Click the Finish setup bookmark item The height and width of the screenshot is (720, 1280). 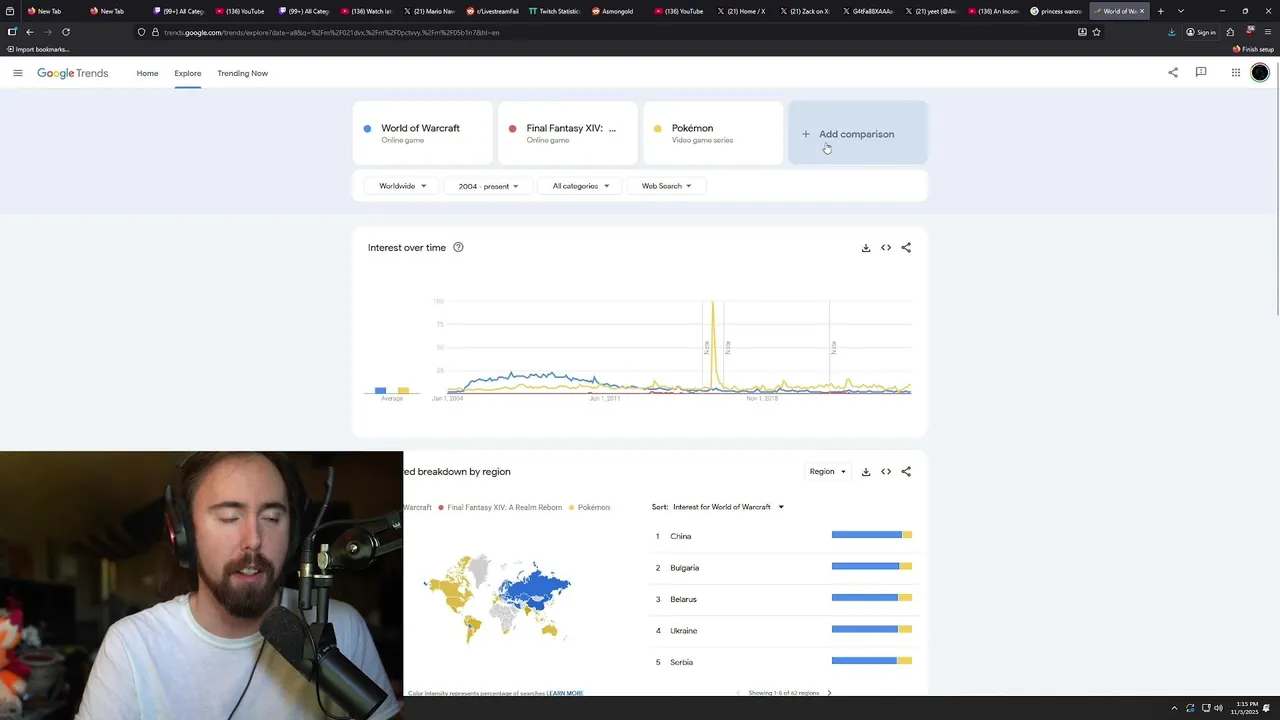(x=1253, y=49)
